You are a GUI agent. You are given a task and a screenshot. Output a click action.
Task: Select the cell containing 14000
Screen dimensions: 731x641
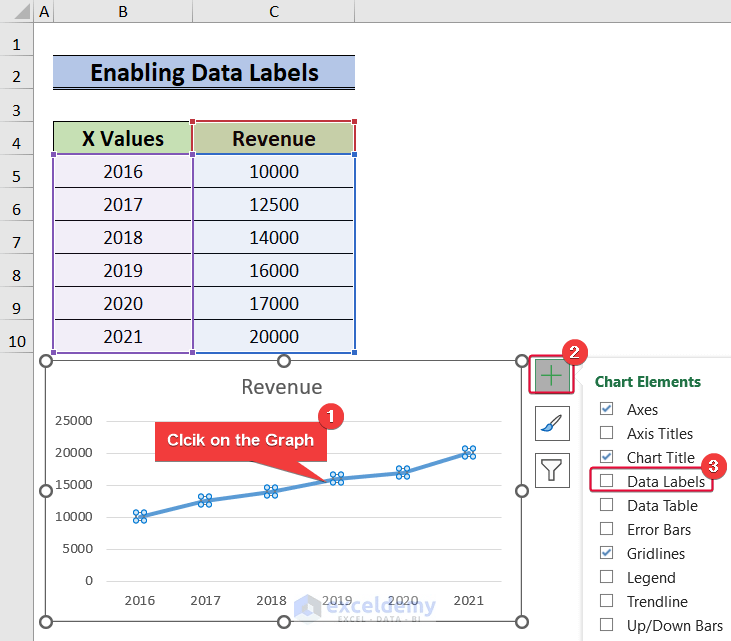click(x=274, y=237)
